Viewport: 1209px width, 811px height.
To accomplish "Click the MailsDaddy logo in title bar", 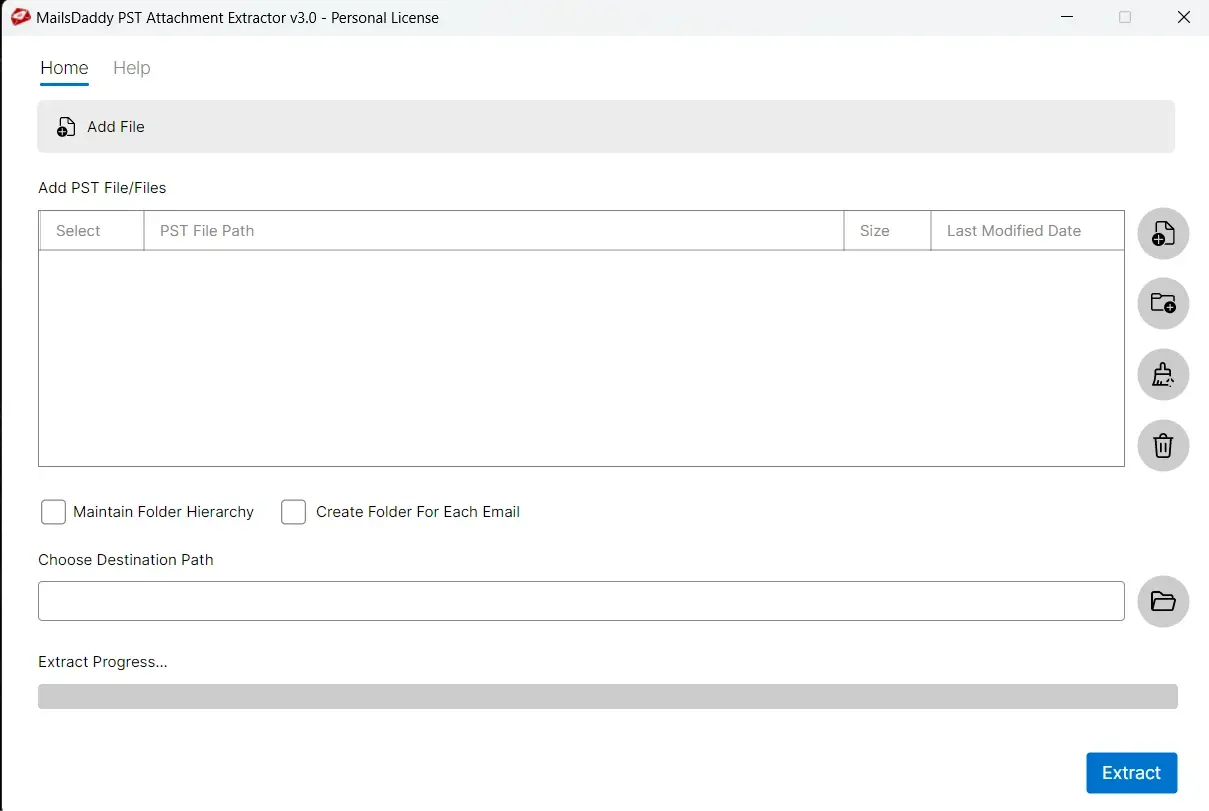I will (x=20, y=17).
